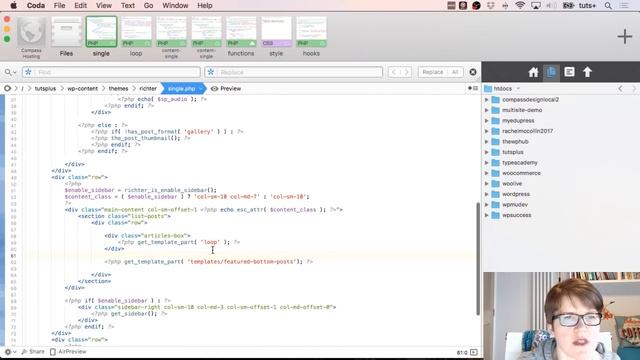This screenshot has height=360, width=640.
Task: Click the split view icon beside 61:0
Action: (473, 352)
